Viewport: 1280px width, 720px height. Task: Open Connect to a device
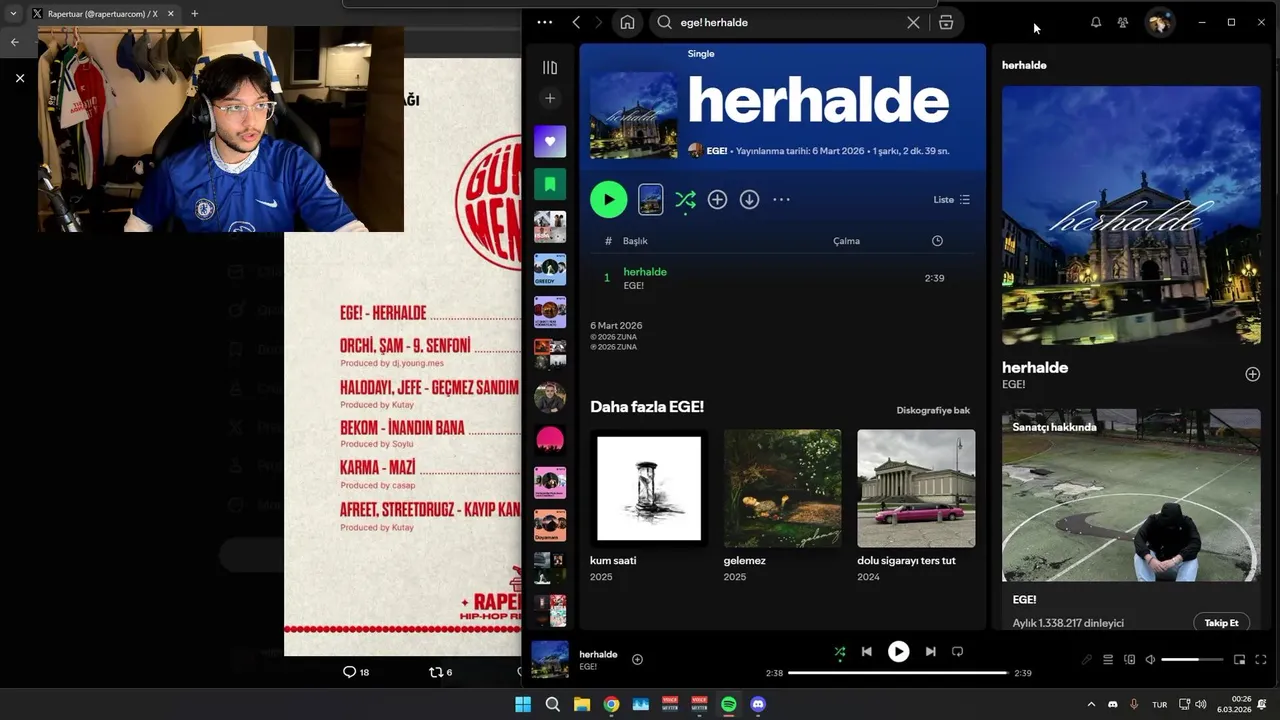point(1130,660)
